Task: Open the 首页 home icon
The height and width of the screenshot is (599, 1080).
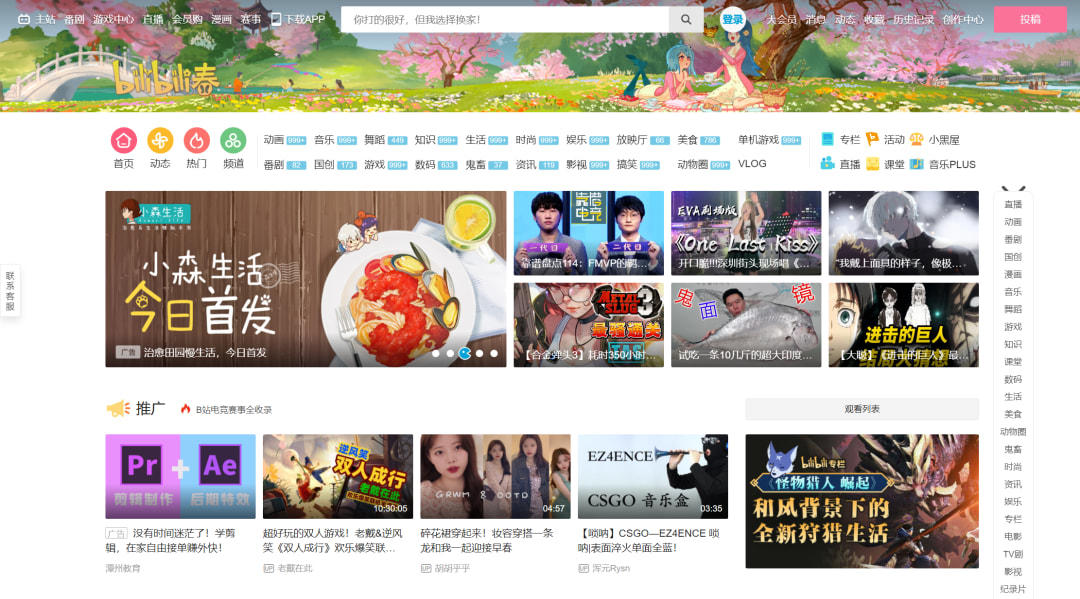Action: tap(123, 140)
